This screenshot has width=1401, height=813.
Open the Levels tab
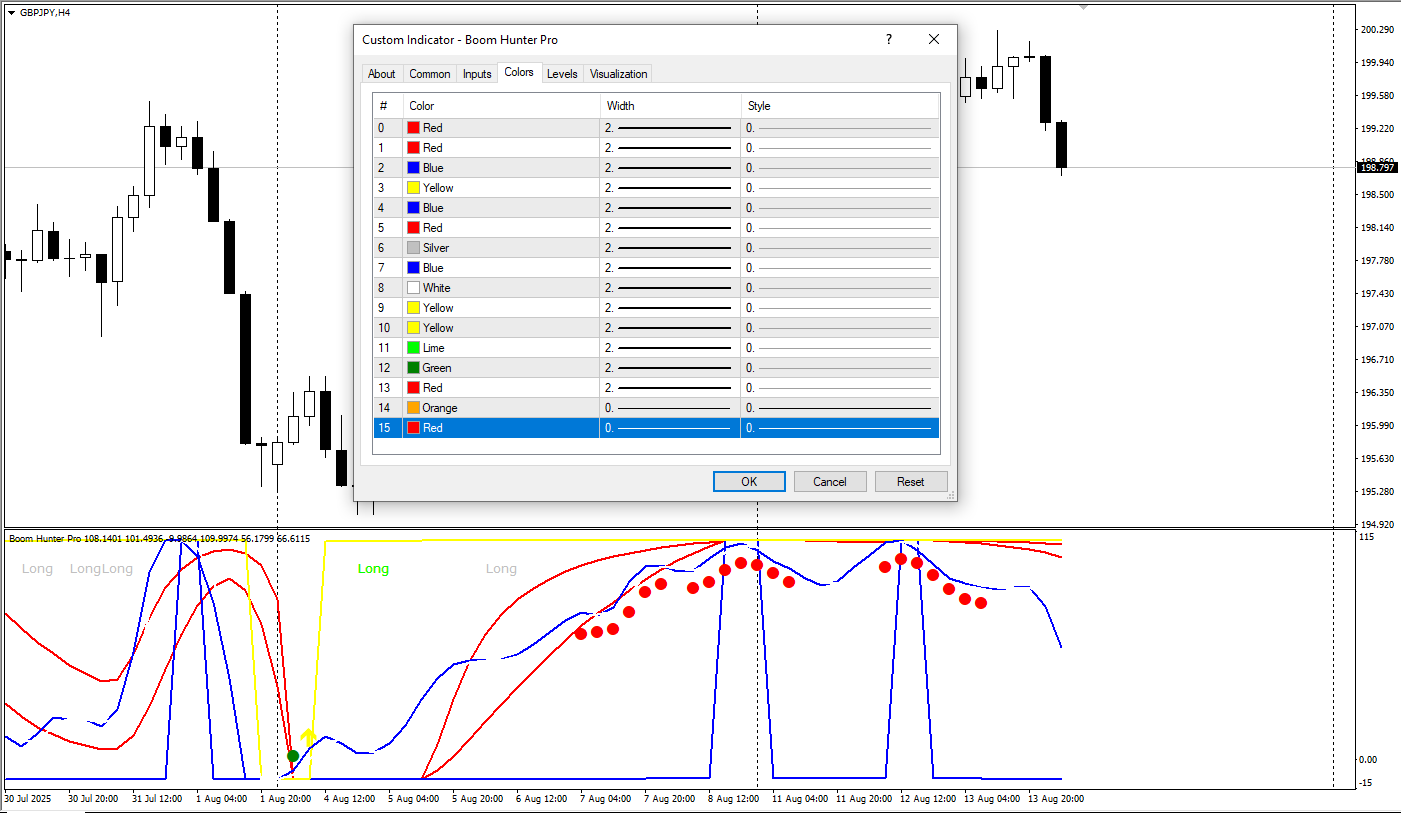(562, 74)
